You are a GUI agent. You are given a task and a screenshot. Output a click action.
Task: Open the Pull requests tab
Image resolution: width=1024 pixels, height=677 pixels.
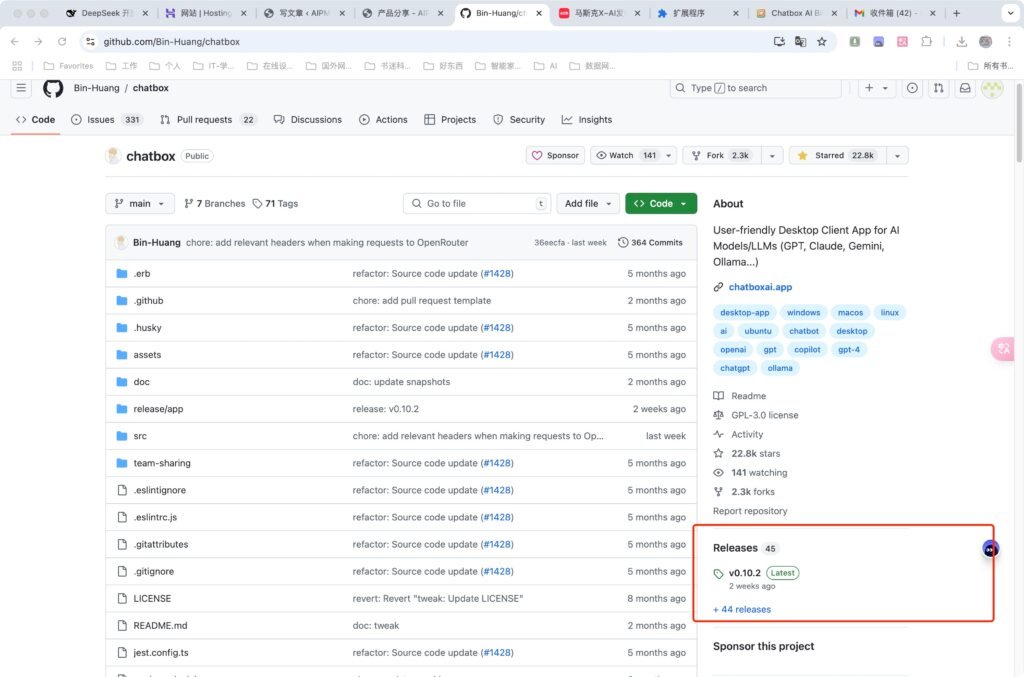(x=208, y=119)
